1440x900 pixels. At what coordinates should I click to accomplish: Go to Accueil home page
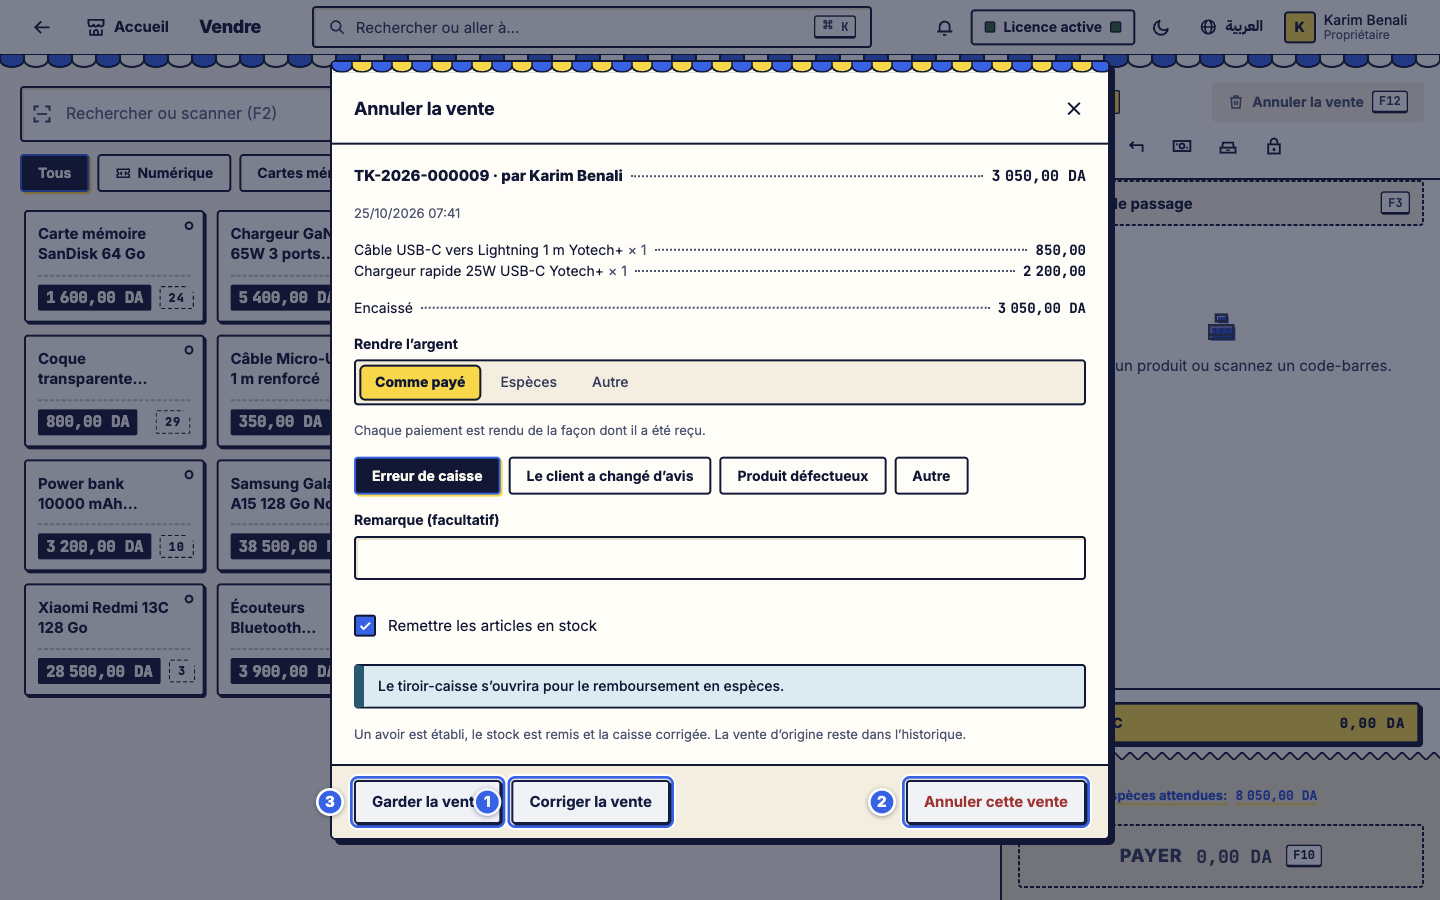[x=127, y=27]
